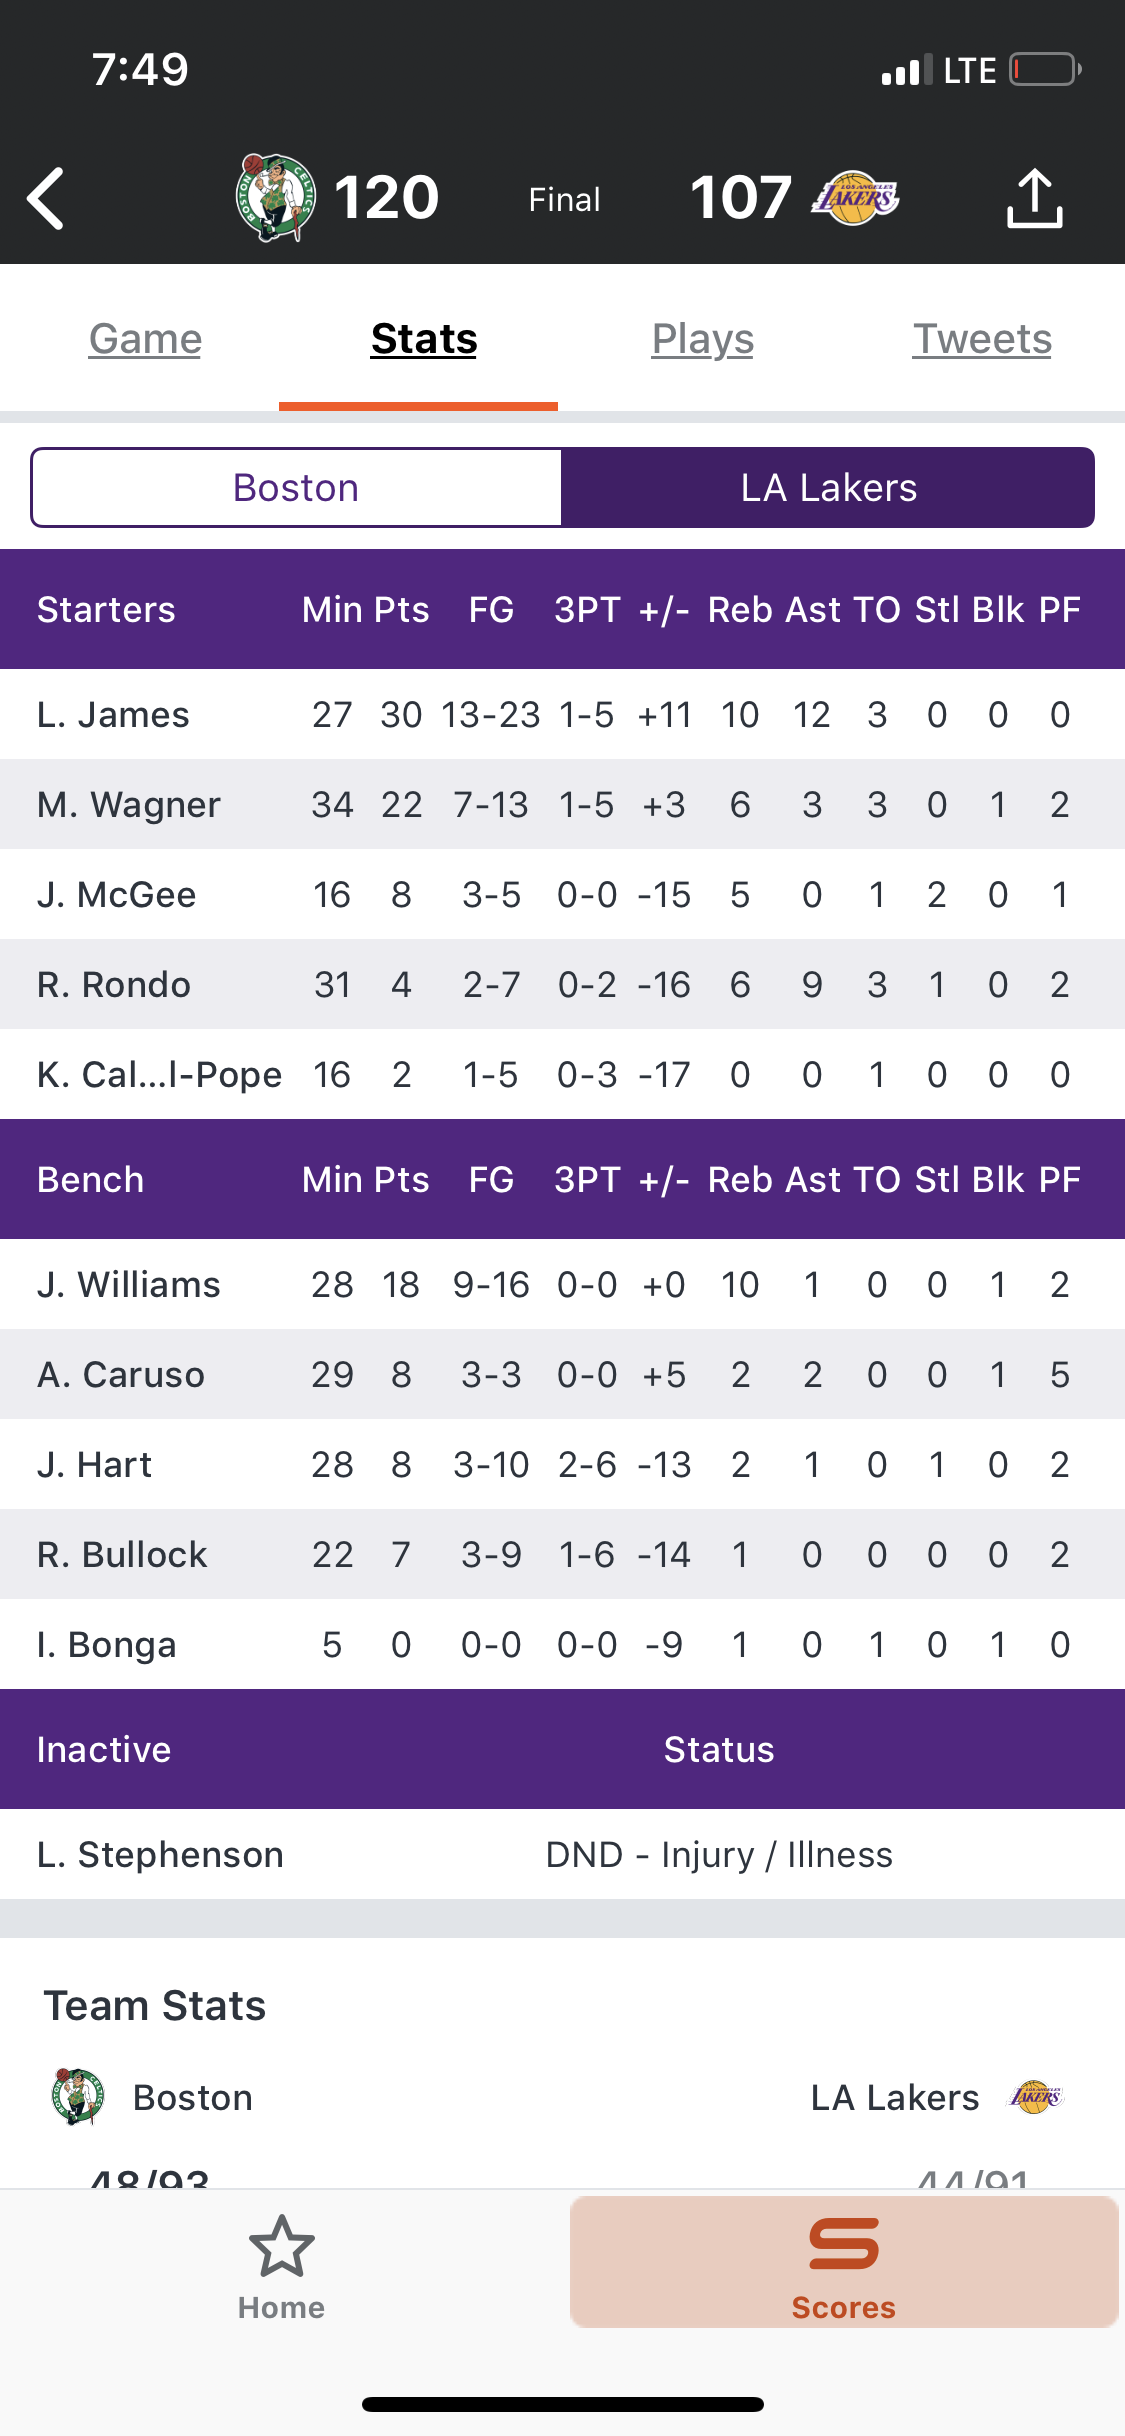1125x2436 pixels.
Task: Open the Tweets tab
Action: click(982, 339)
